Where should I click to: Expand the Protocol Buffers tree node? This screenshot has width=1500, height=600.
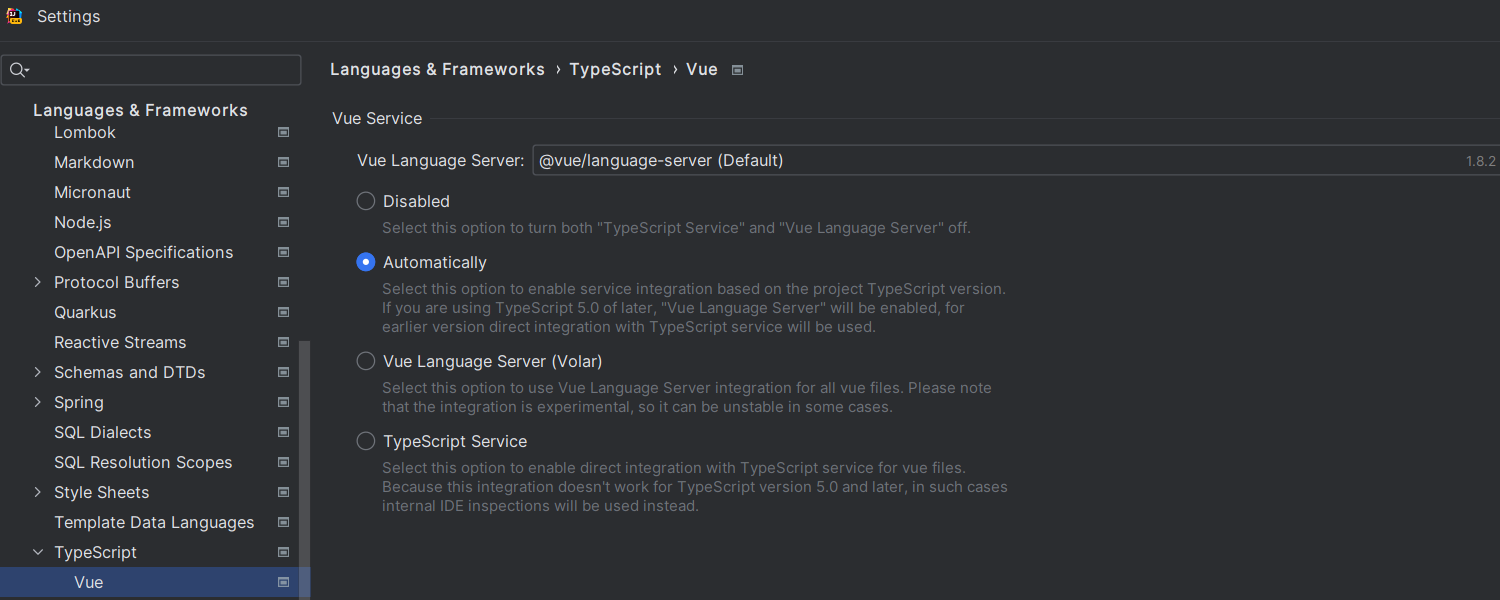pos(38,282)
